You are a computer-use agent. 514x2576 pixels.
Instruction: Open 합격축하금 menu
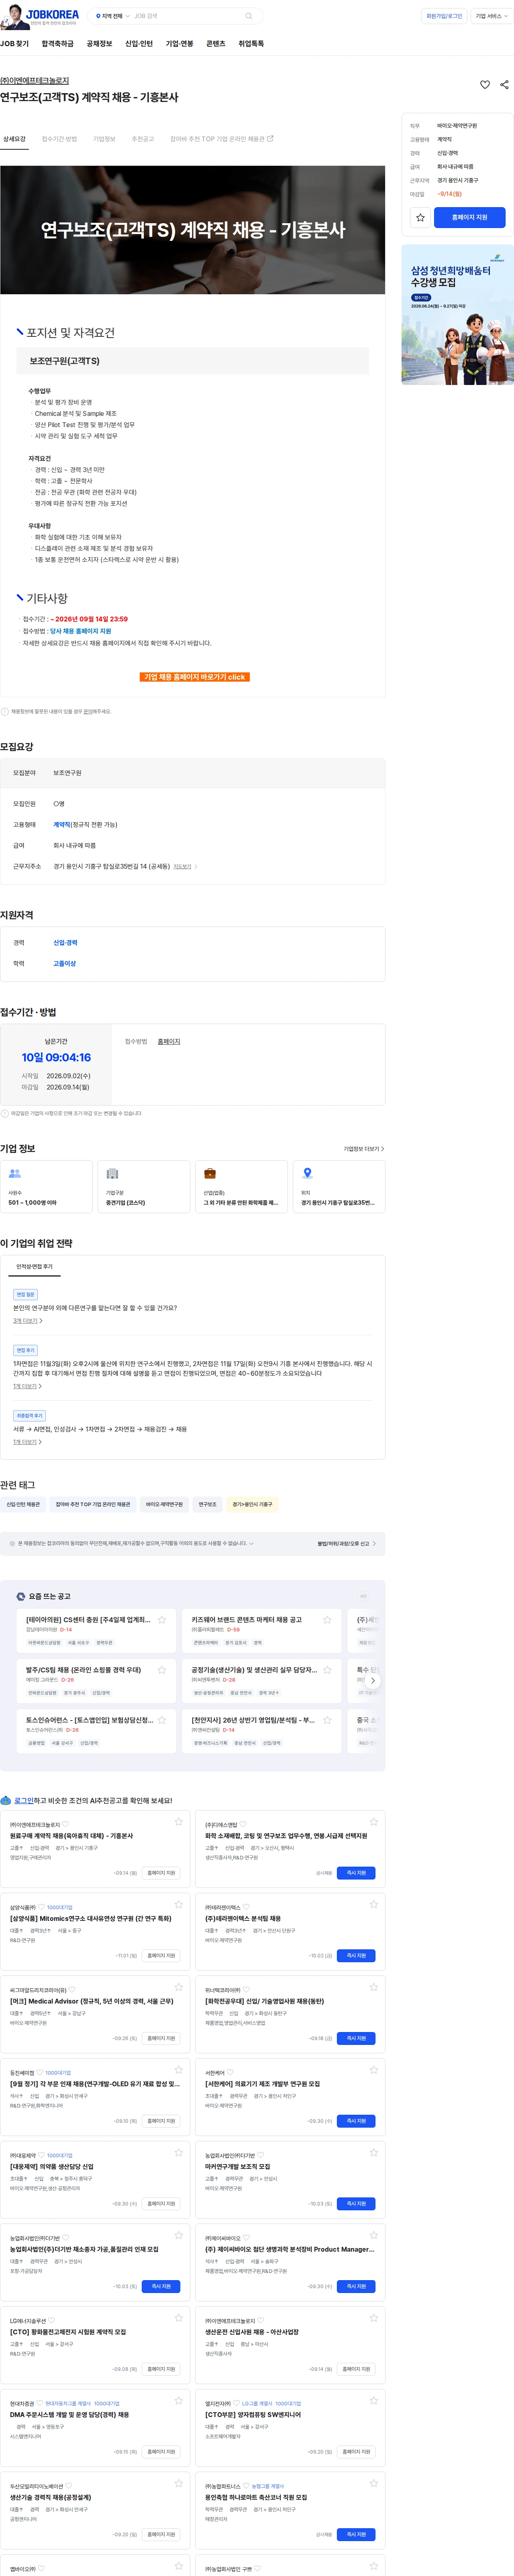[57, 44]
